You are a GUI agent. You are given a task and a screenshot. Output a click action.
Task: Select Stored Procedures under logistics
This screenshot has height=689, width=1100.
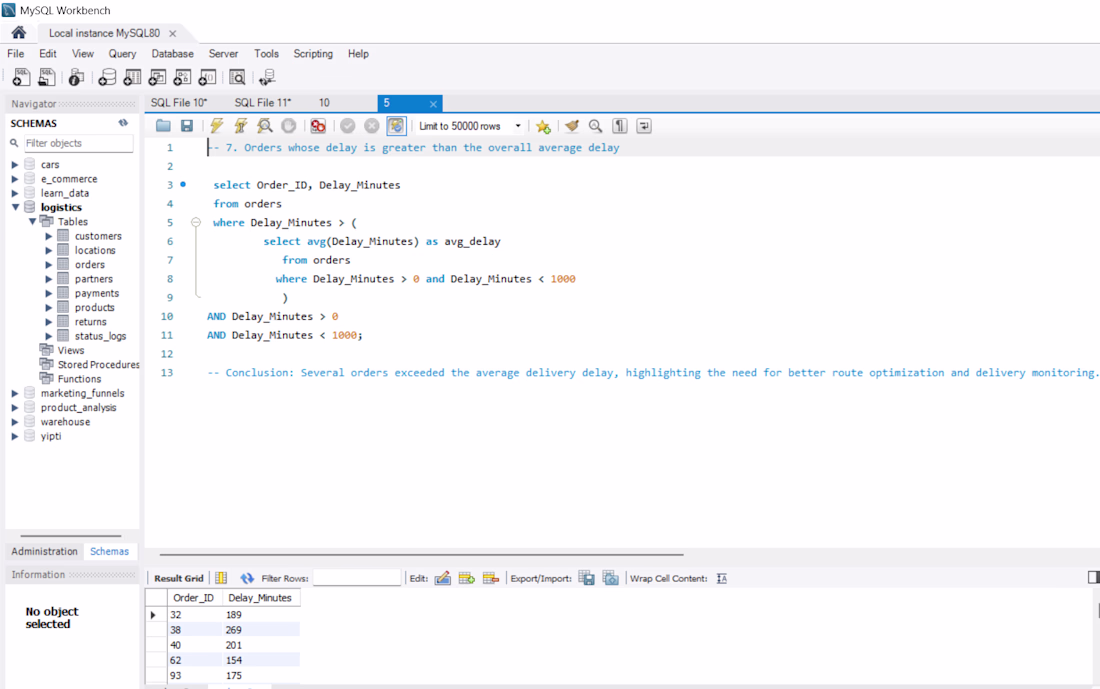98,364
